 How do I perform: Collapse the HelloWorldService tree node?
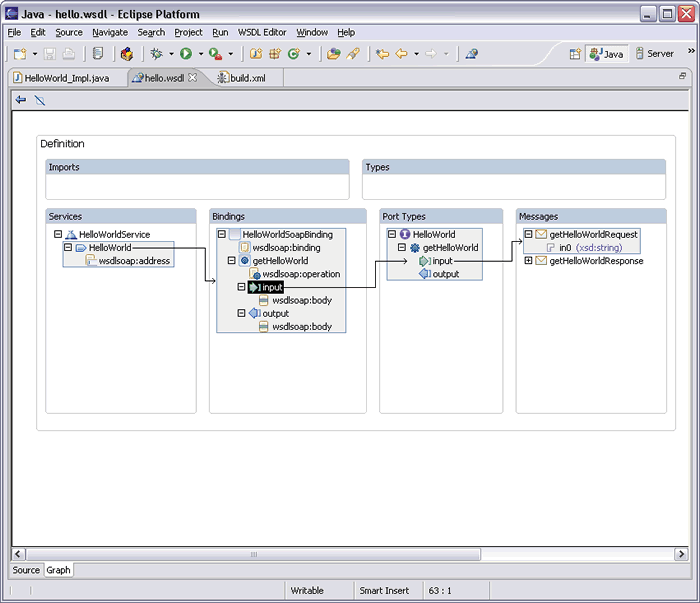click(x=58, y=235)
